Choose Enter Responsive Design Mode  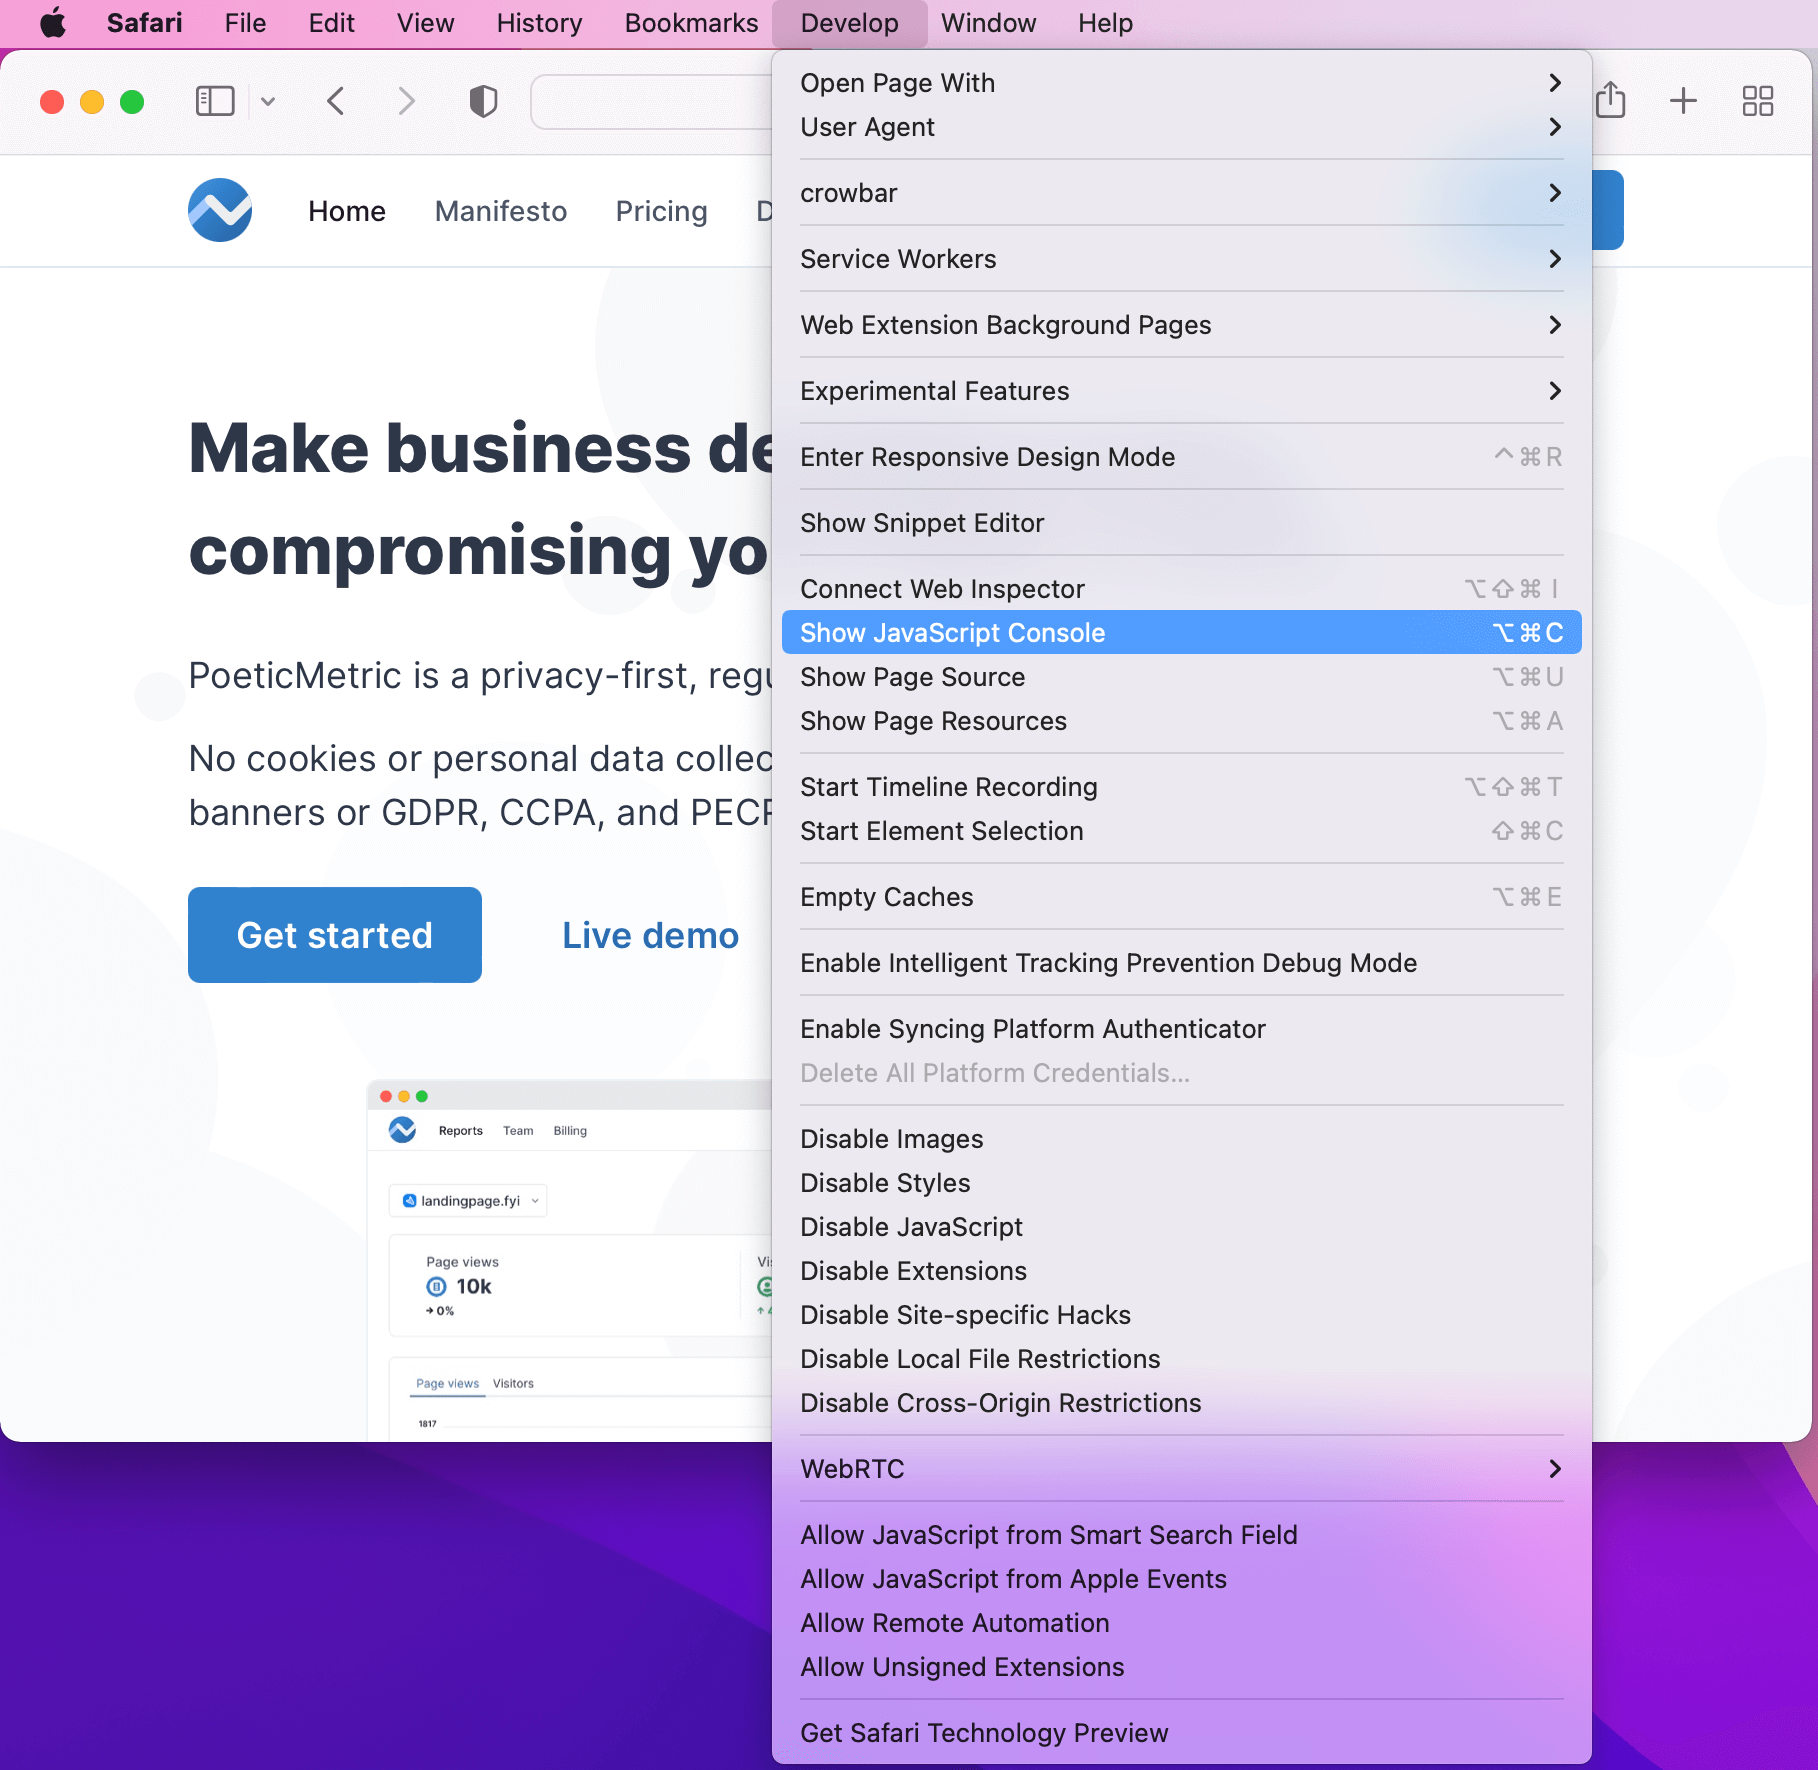[x=1181, y=457]
